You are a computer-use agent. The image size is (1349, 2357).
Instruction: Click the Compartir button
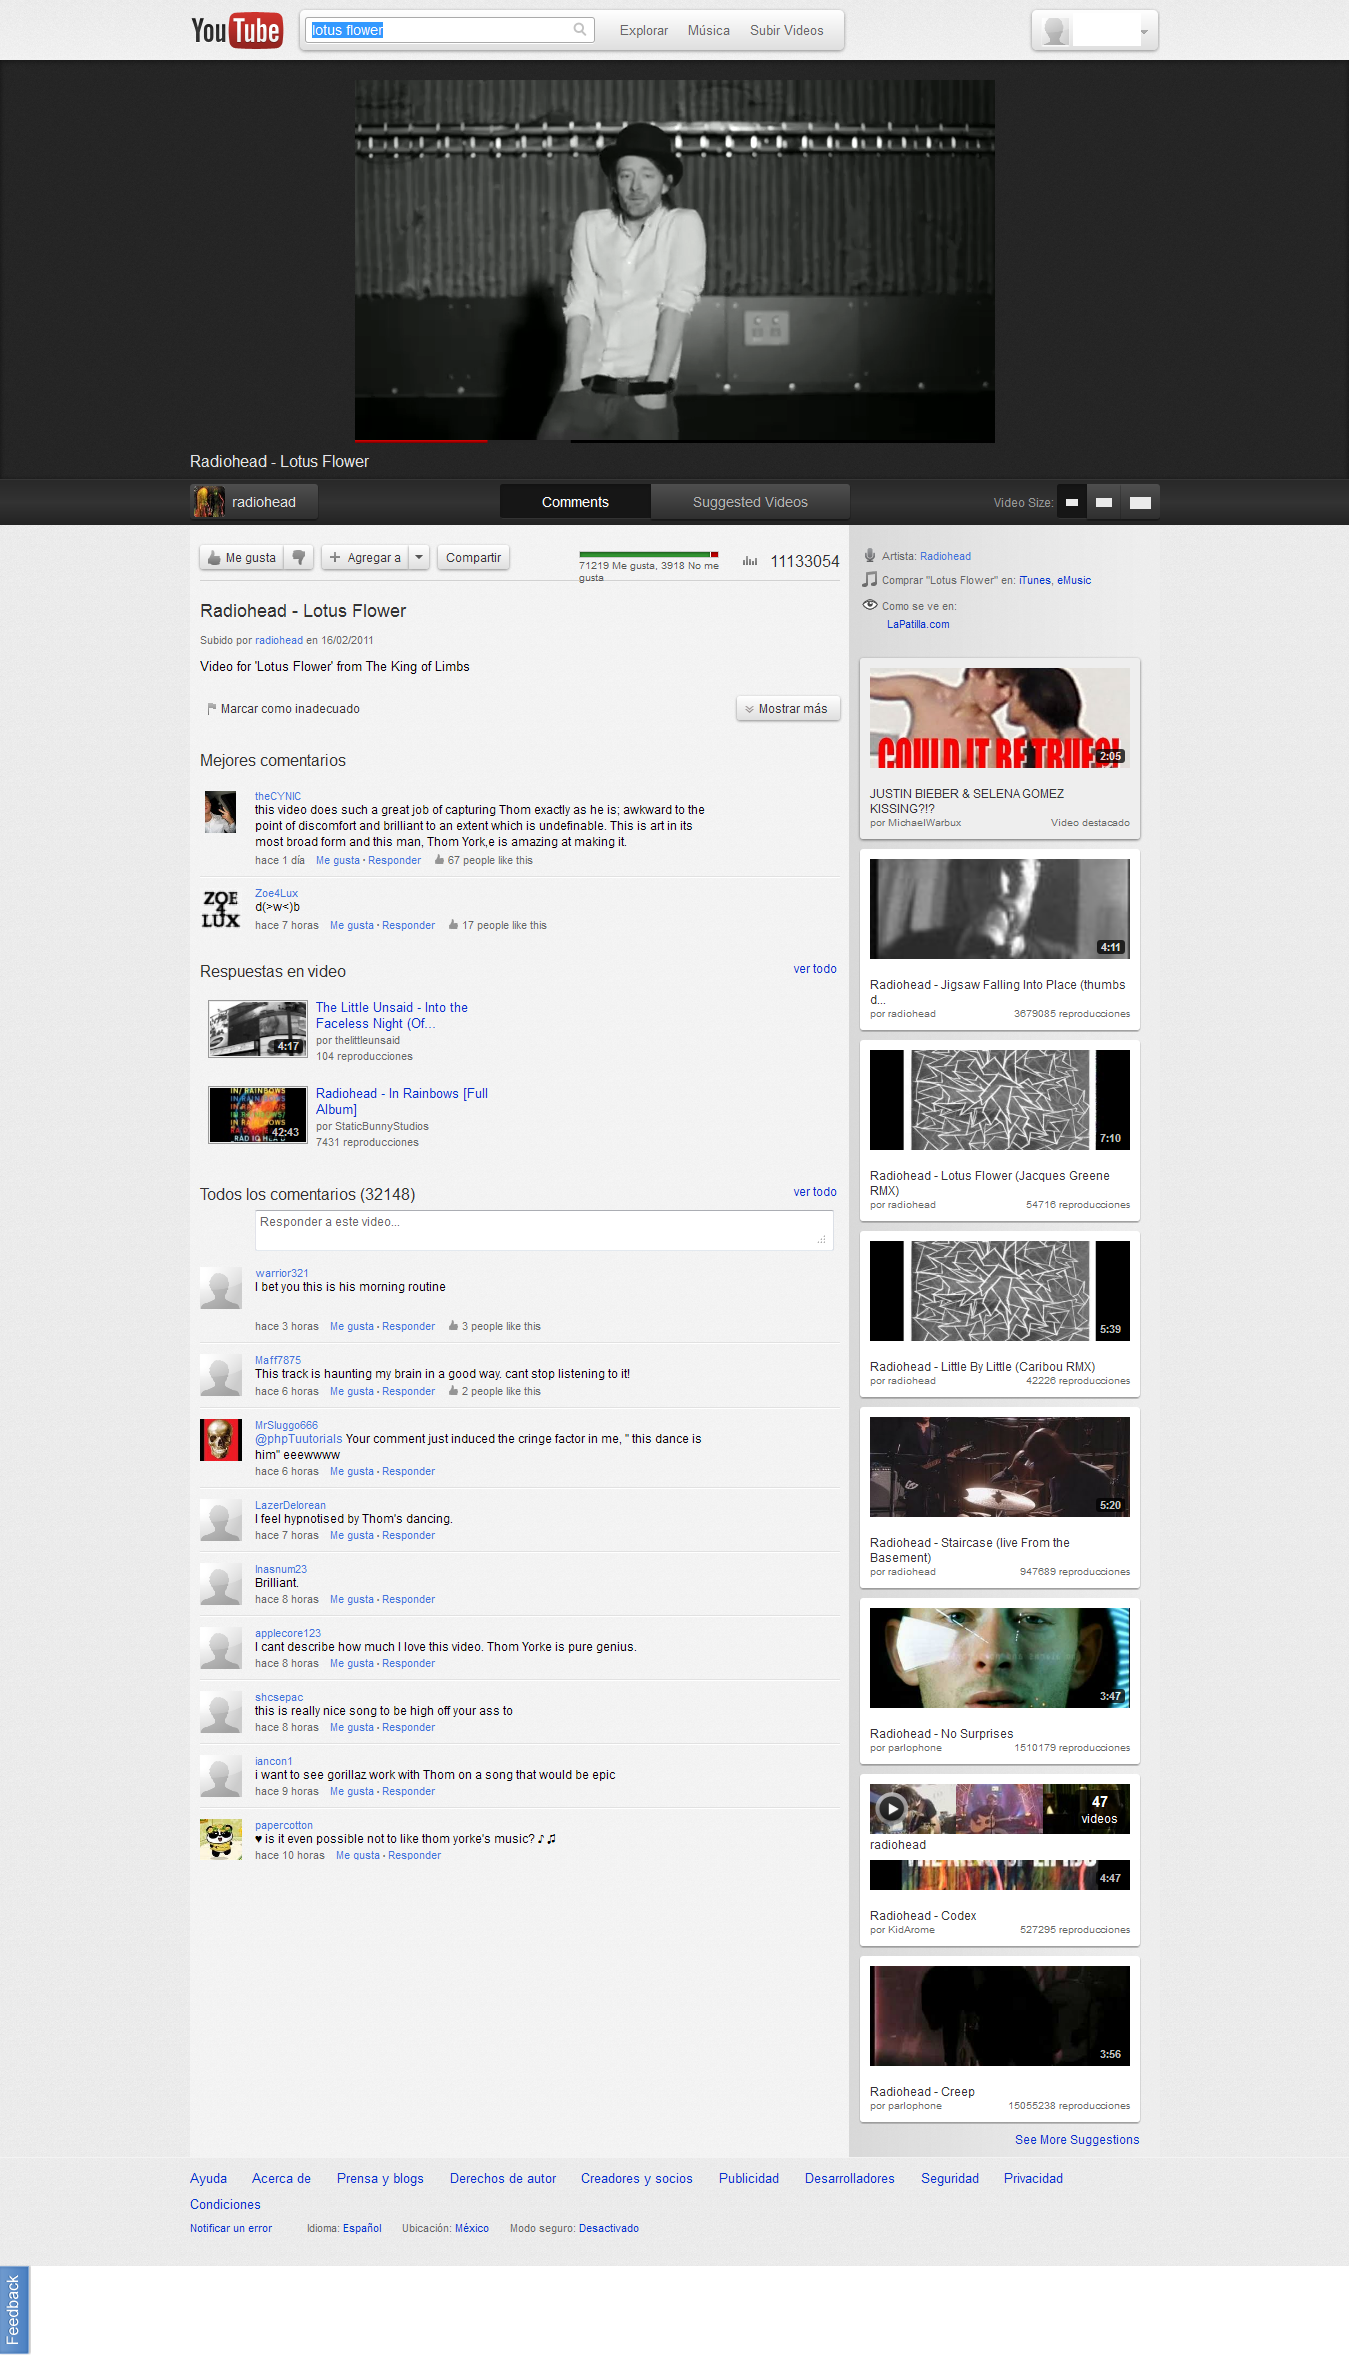tap(473, 558)
